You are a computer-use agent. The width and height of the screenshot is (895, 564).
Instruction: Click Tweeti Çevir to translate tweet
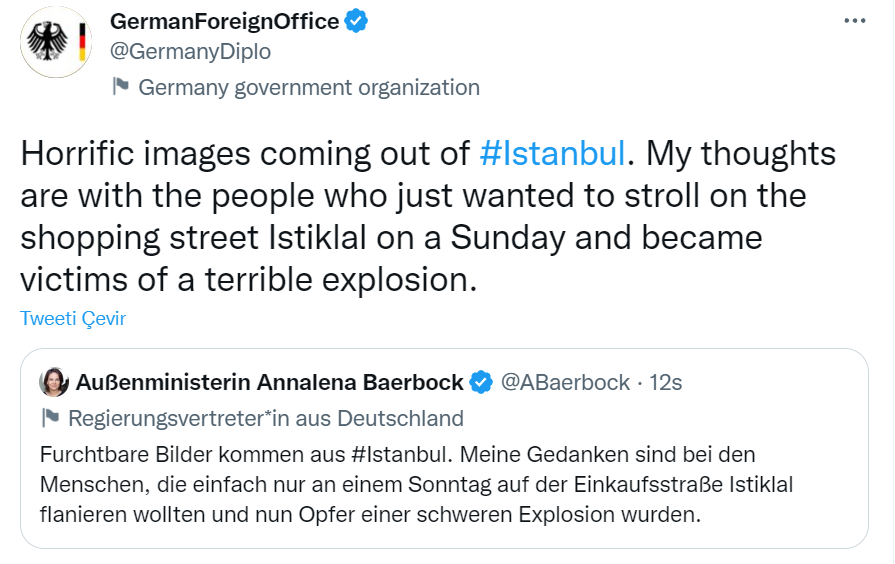[x=73, y=318]
